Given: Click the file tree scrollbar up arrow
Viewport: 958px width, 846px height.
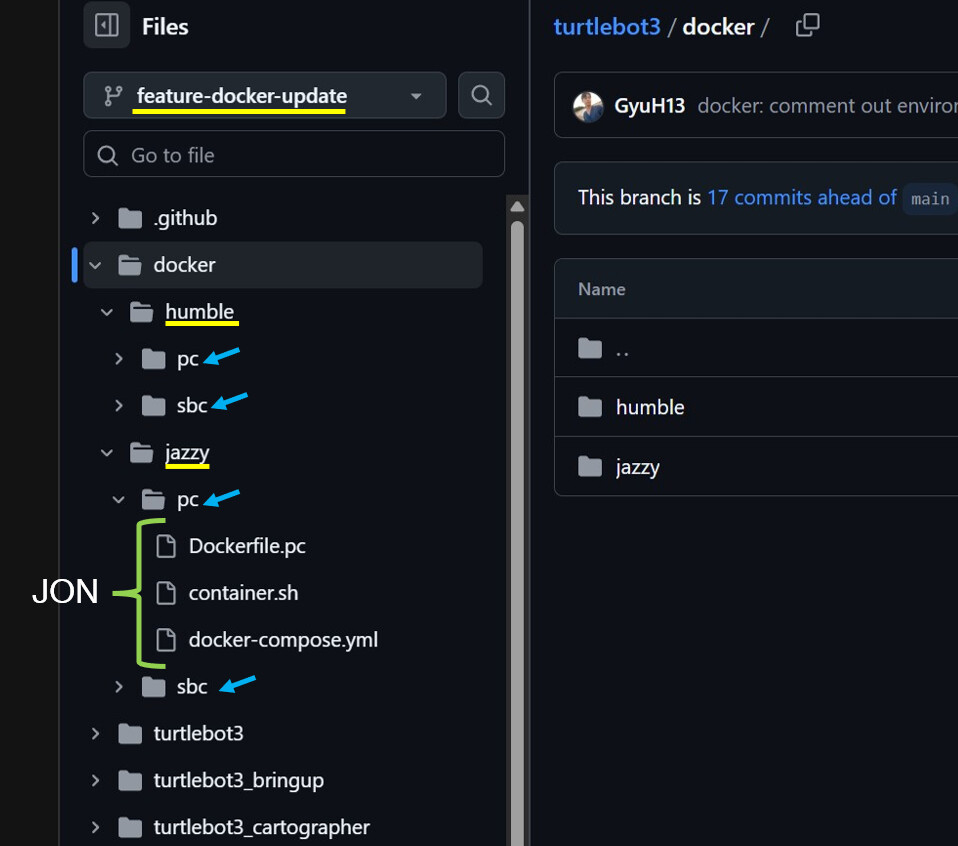Looking at the screenshot, I should (x=517, y=207).
